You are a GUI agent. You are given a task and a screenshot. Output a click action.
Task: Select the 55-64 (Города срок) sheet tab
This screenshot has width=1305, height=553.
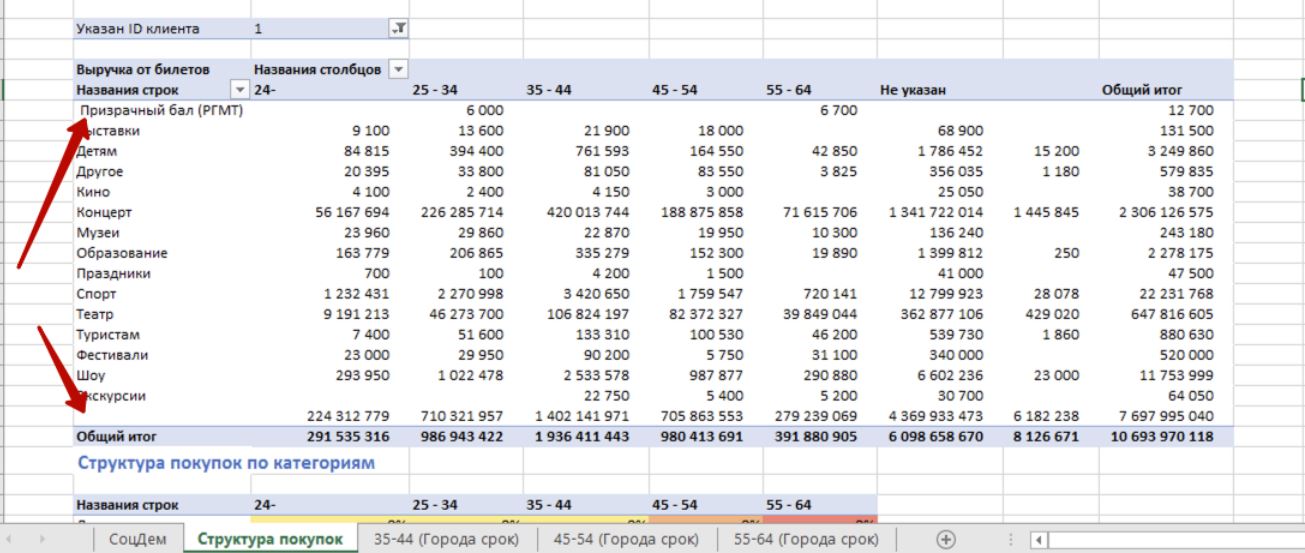[x=806, y=540]
